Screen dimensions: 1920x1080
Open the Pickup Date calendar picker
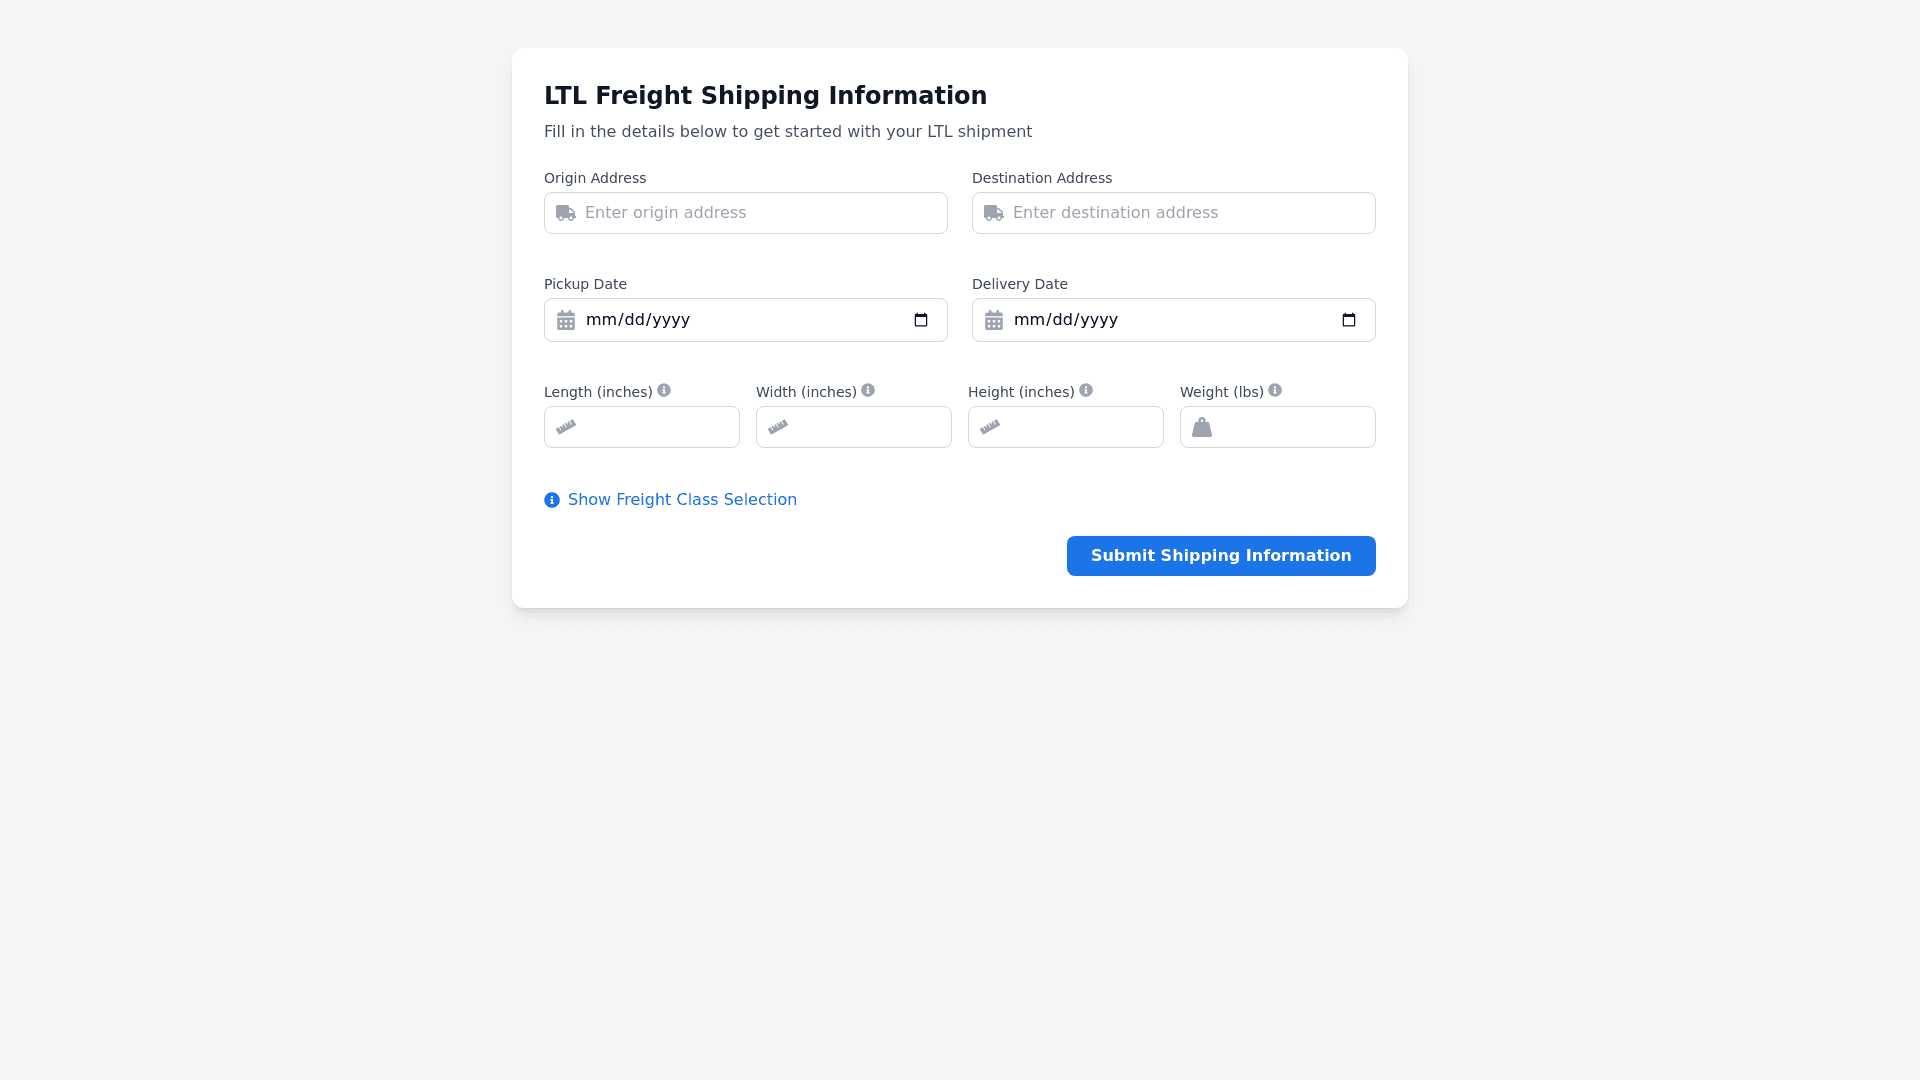pyautogui.click(x=921, y=320)
